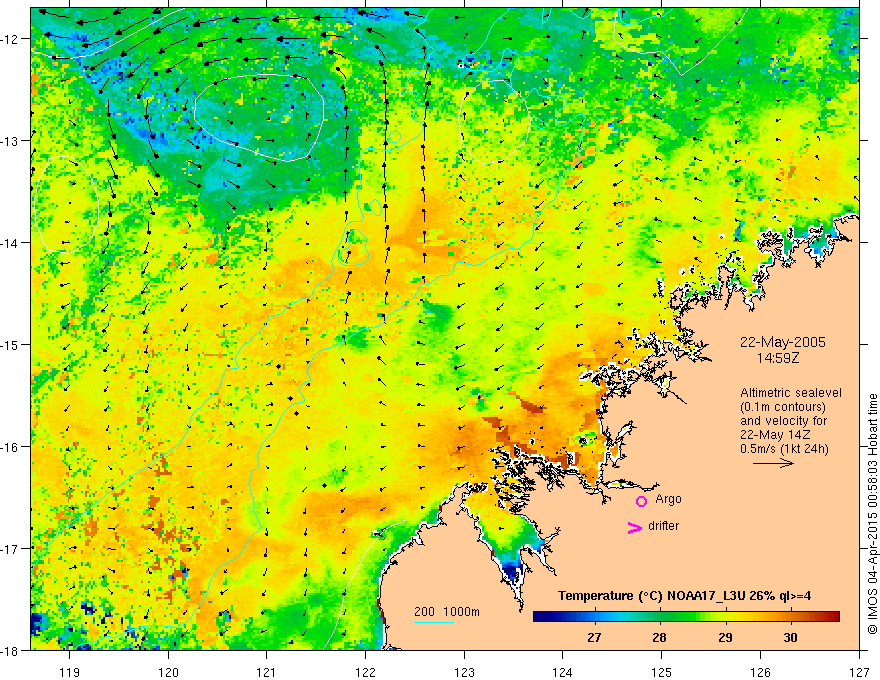Click the latitude label -18

click(x=11, y=650)
